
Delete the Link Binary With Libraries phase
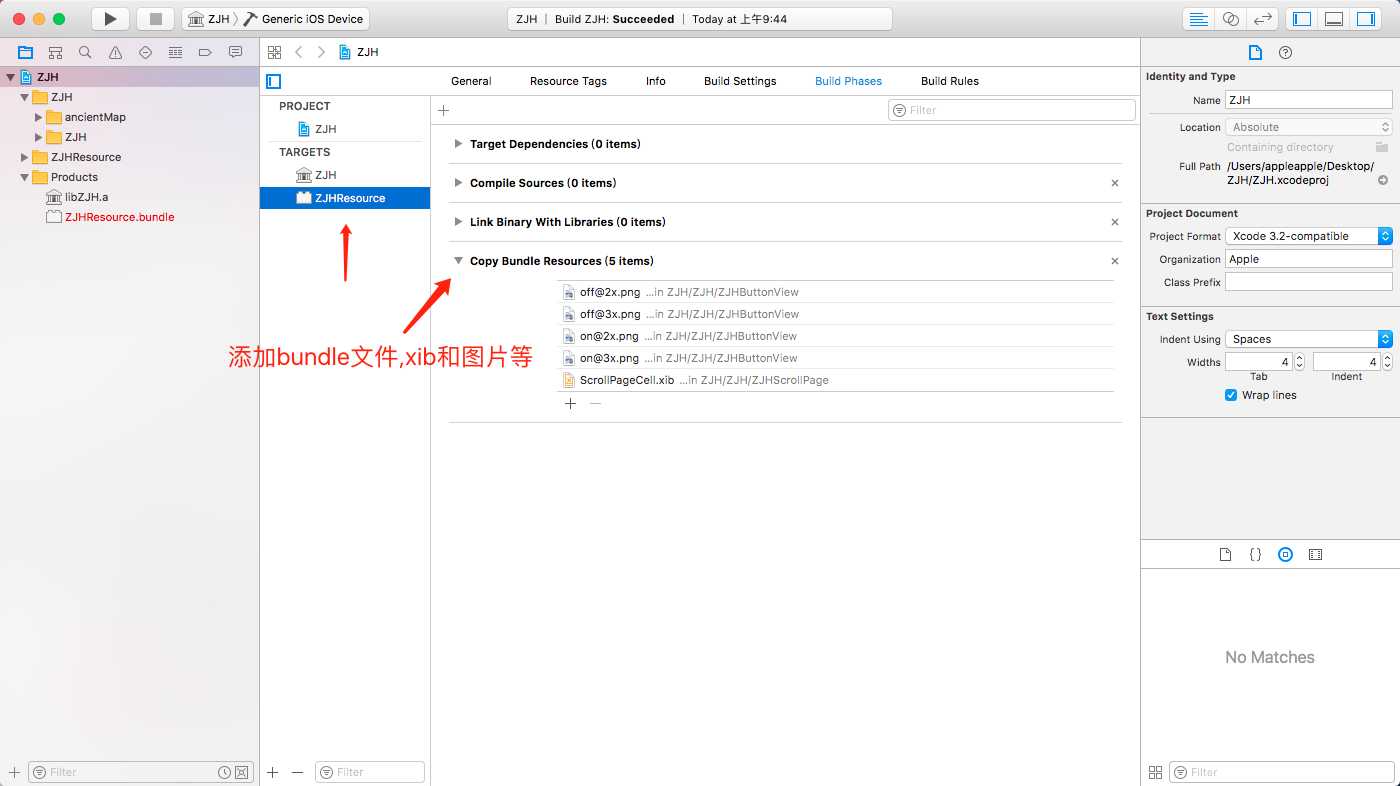(1115, 222)
